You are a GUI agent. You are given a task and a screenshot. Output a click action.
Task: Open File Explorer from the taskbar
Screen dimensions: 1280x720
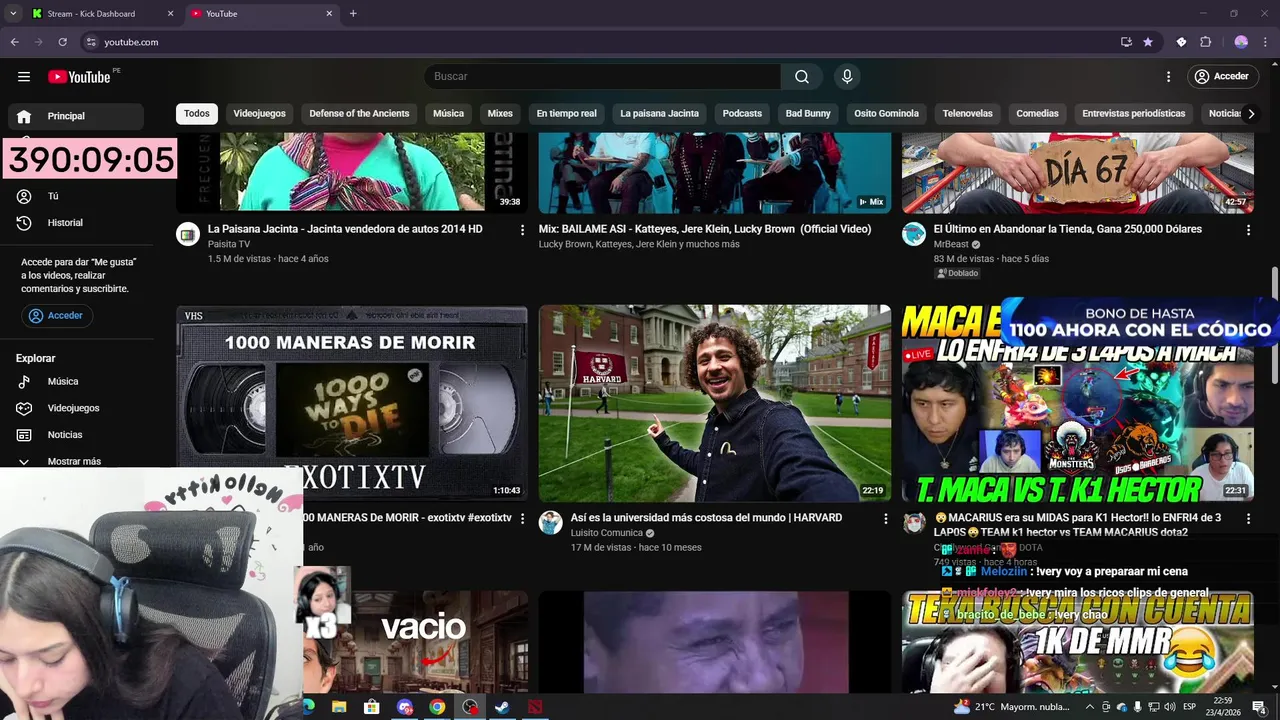coord(339,707)
